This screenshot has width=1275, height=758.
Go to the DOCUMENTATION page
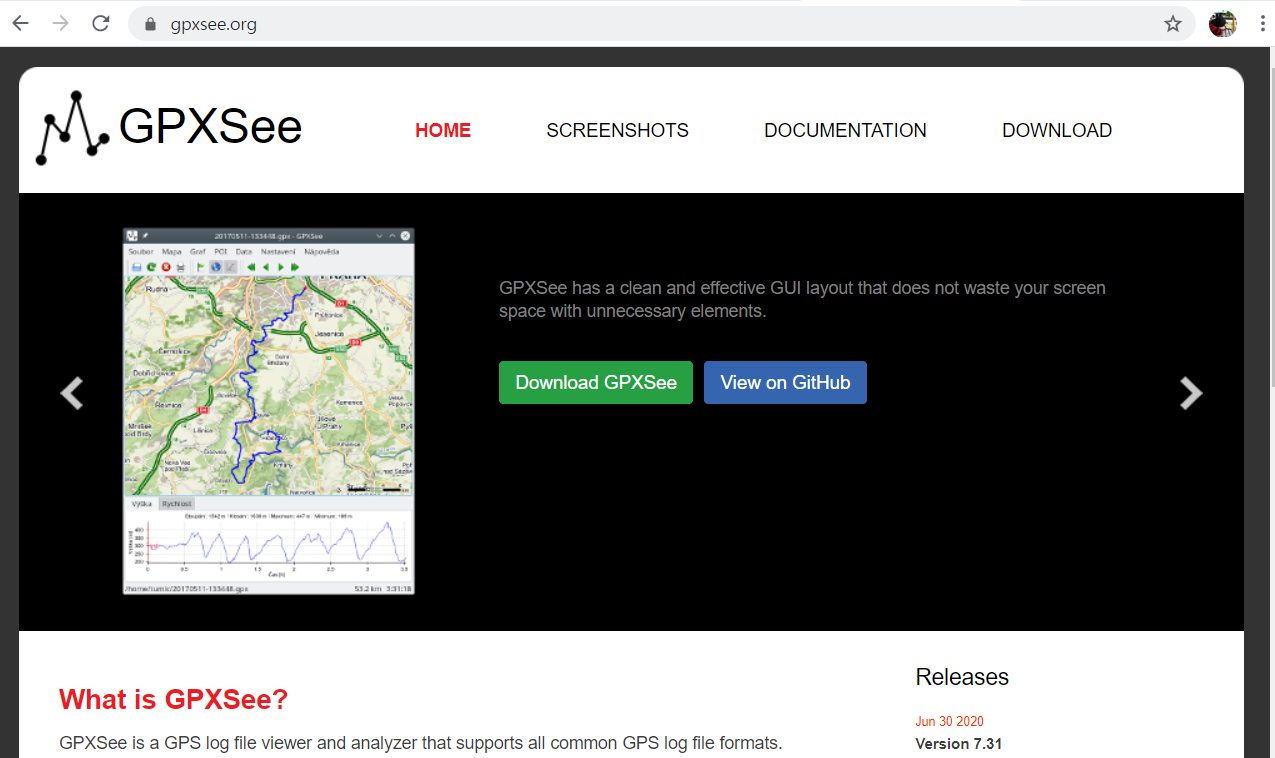(845, 130)
